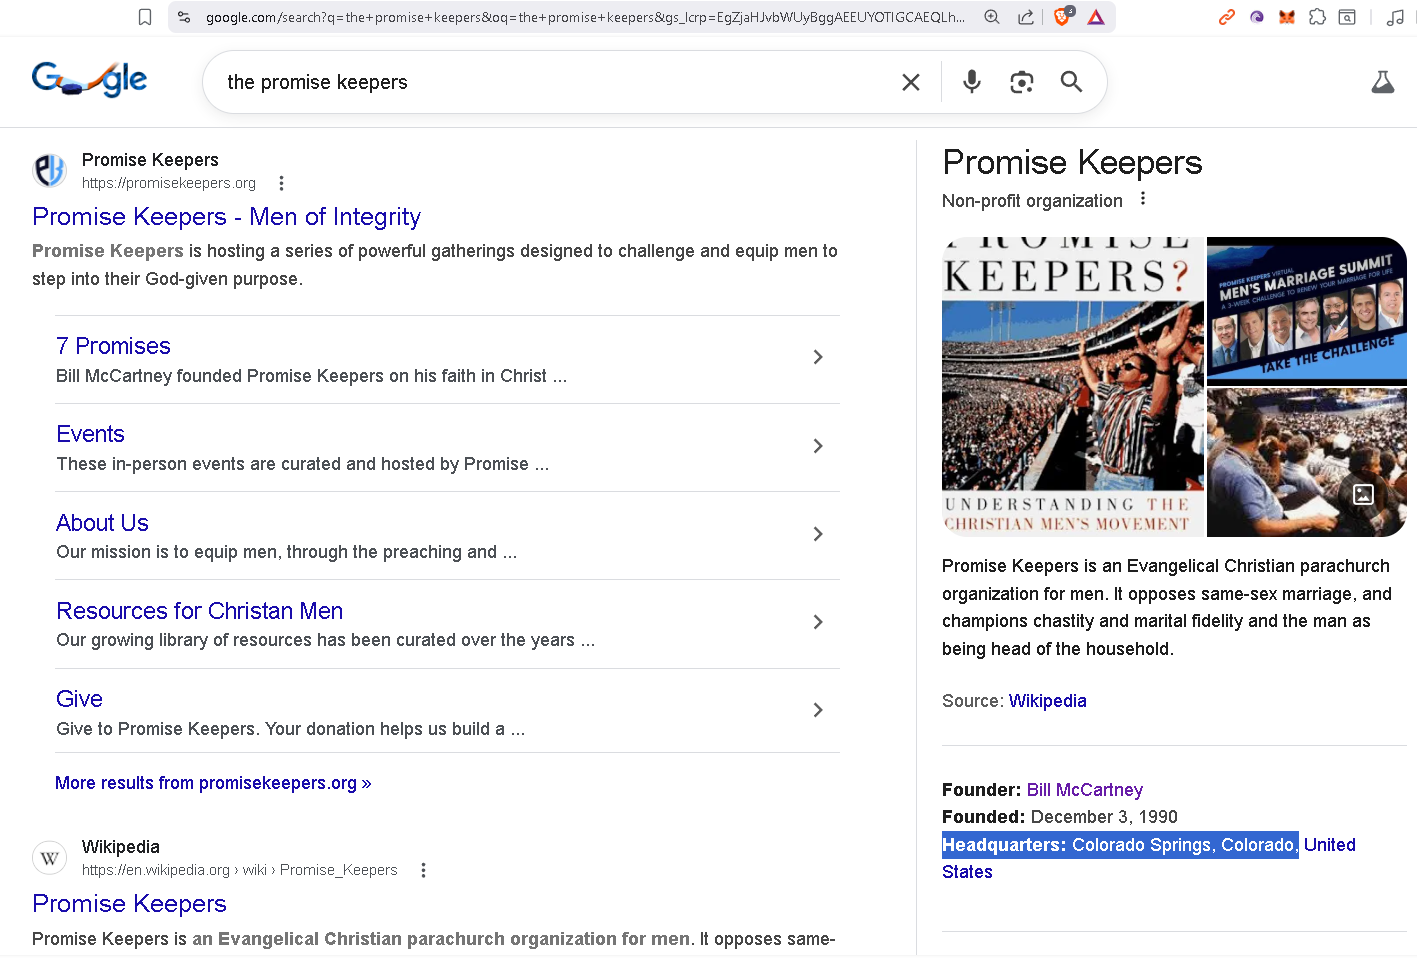Screen dimensions: 1417x959
Task: Click the browser extensions puzzle icon
Action: [1317, 17]
